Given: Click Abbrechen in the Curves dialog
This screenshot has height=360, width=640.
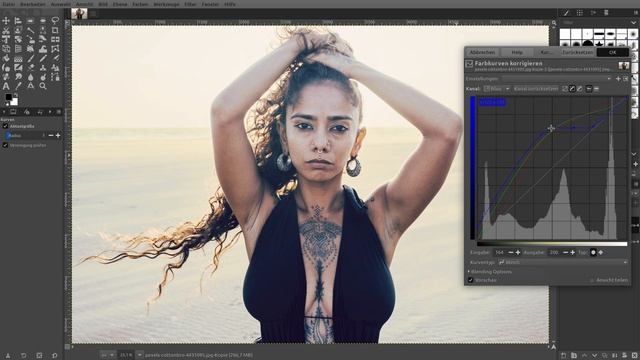Looking at the screenshot, I should [x=482, y=52].
